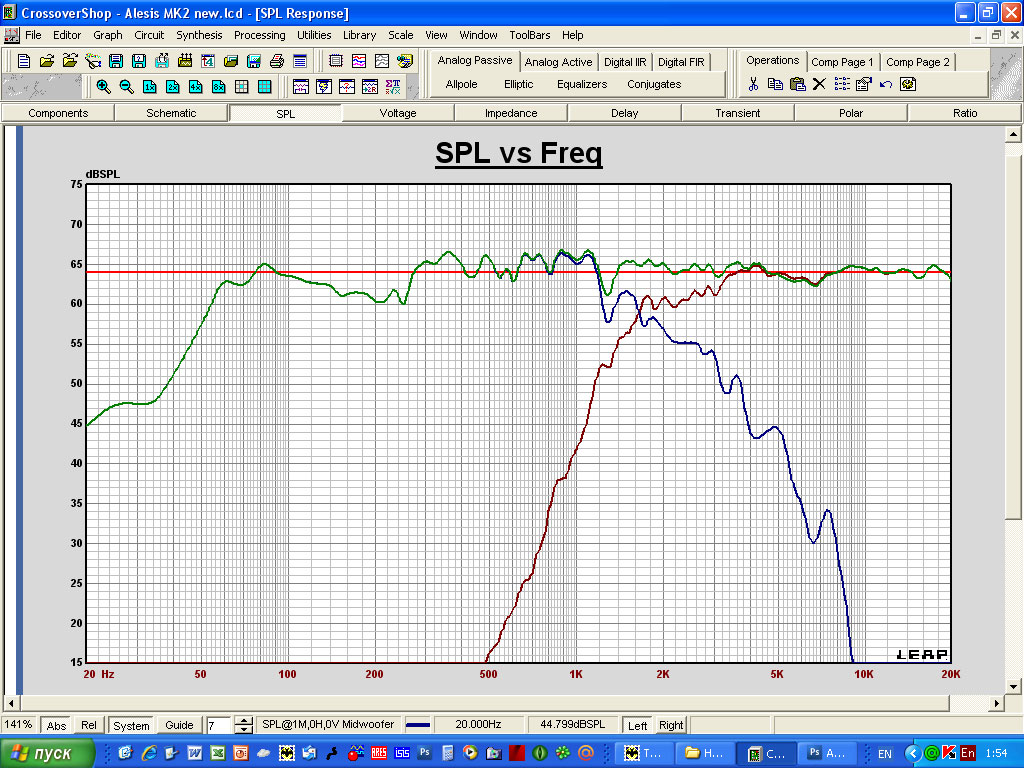Click the Equalizers button
The image size is (1024, 768).
click(582, 84)
